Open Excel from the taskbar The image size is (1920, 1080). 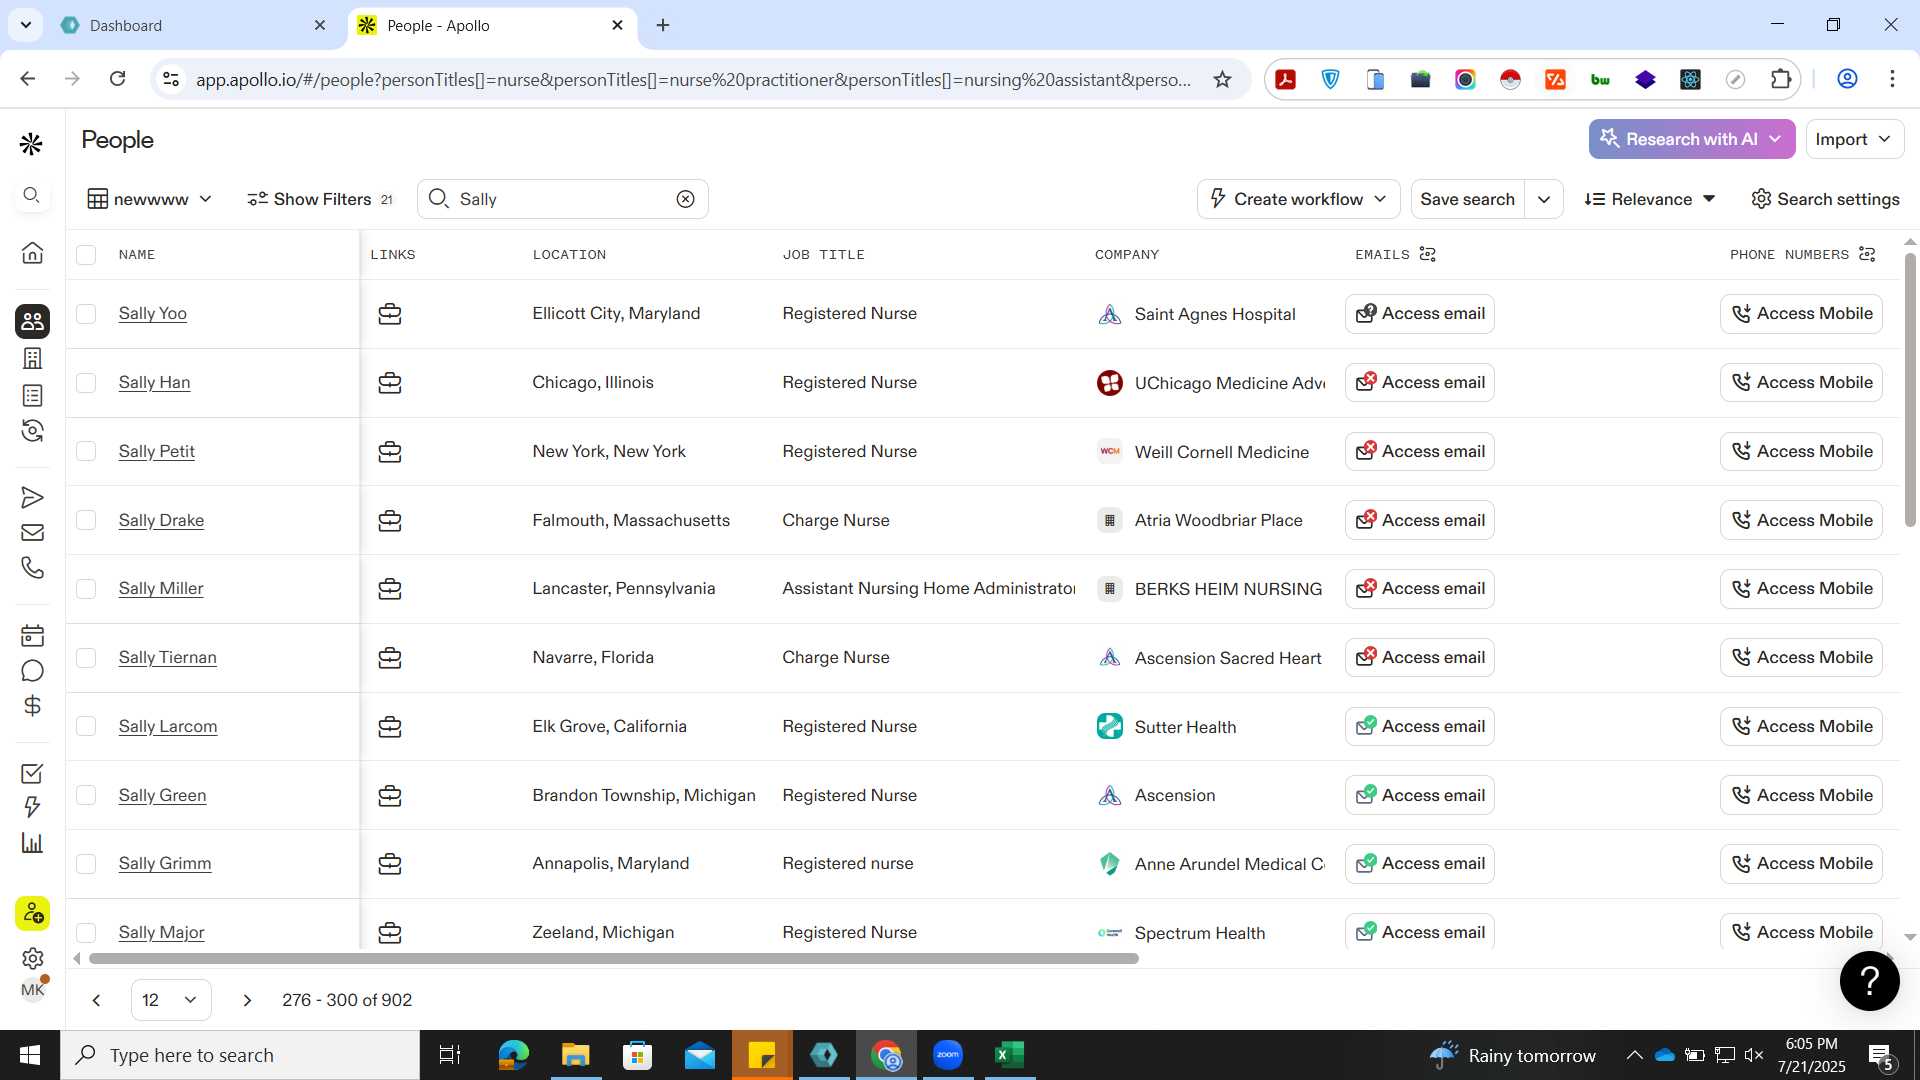pos(1009,1055)
